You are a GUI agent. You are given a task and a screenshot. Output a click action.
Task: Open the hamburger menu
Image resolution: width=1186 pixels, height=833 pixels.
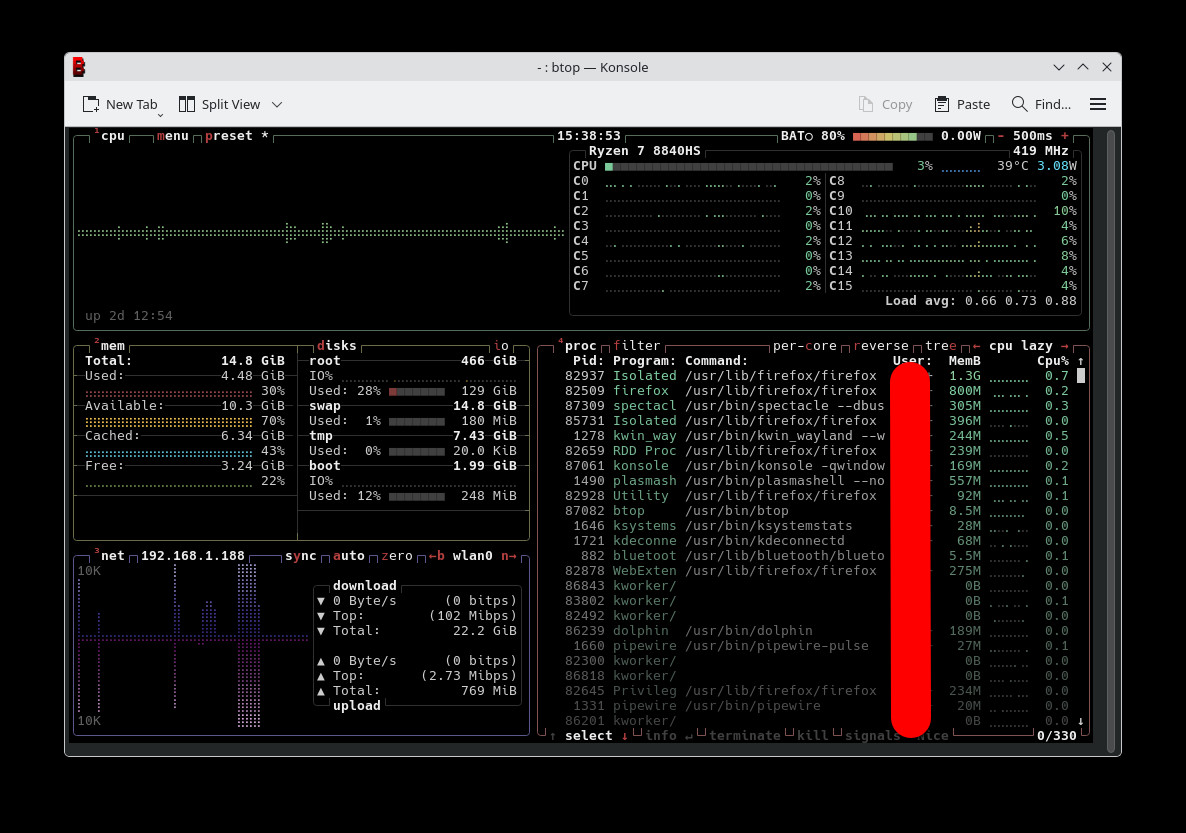tap(1098, 104)
